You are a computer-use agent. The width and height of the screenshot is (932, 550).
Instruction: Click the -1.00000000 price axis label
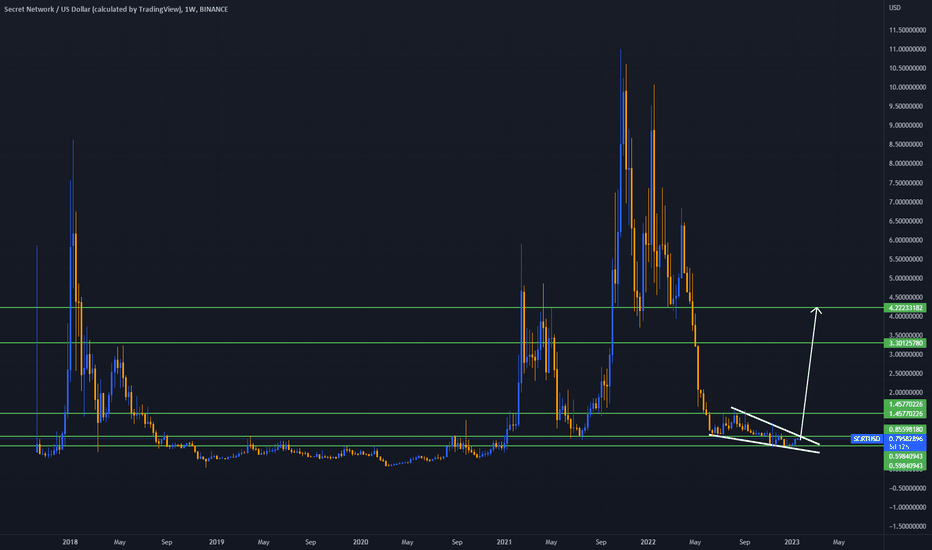click(907, 507)
